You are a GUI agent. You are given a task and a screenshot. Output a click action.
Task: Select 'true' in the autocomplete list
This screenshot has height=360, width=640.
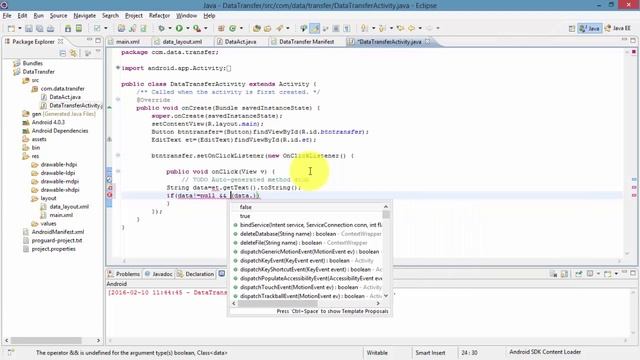tap(306, 216)
